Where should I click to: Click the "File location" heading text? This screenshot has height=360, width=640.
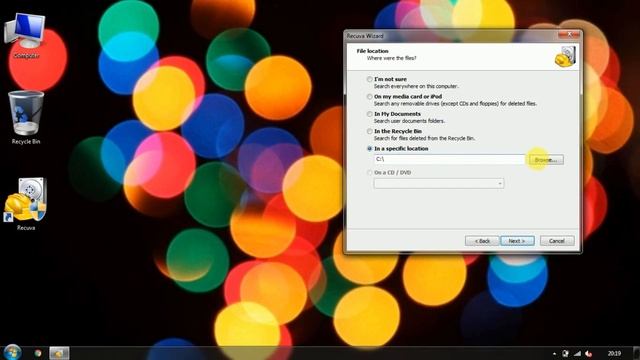click(372, 51)
